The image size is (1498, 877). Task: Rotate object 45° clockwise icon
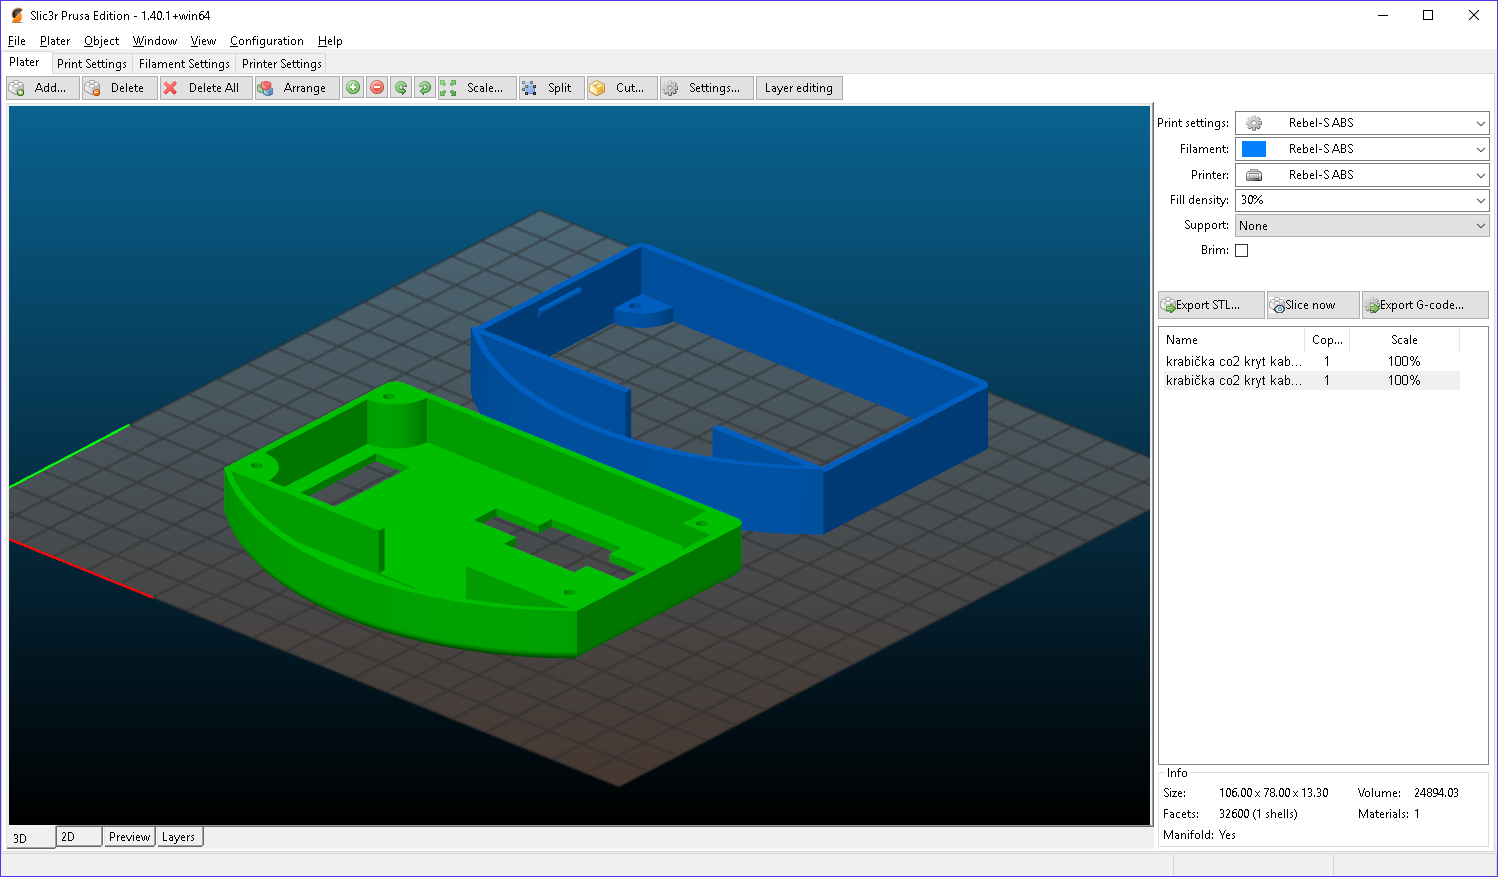(x=425, y=88)
